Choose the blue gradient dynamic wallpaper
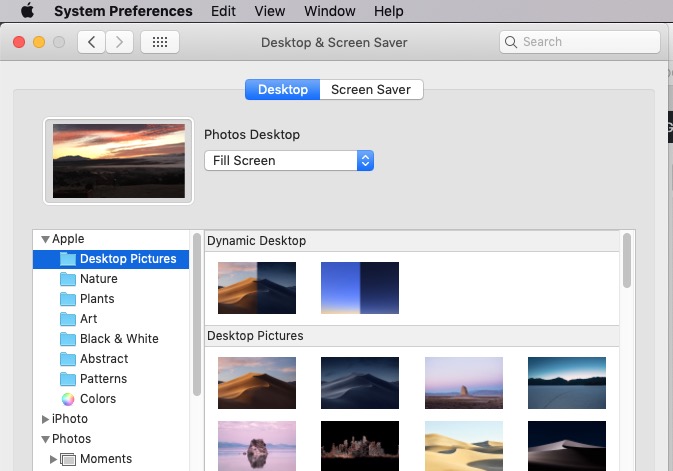Image resolution: width=673 pixels, height=471 pixels. click(x=360, y=288)
